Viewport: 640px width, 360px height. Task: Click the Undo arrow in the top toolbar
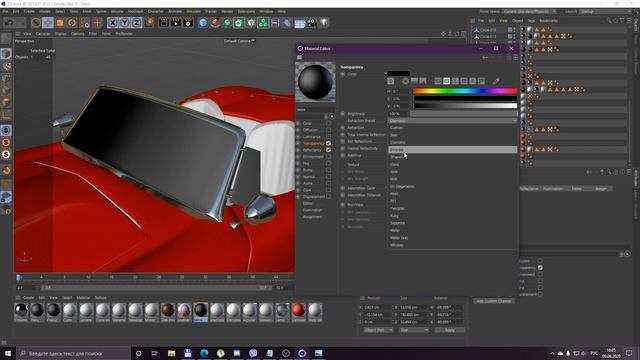(x=9, y=23)
